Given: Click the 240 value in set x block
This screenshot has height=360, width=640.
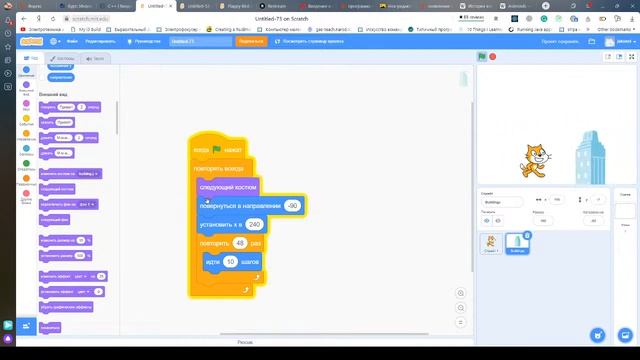Looking at the screenshot, I should tap(254, 224).
